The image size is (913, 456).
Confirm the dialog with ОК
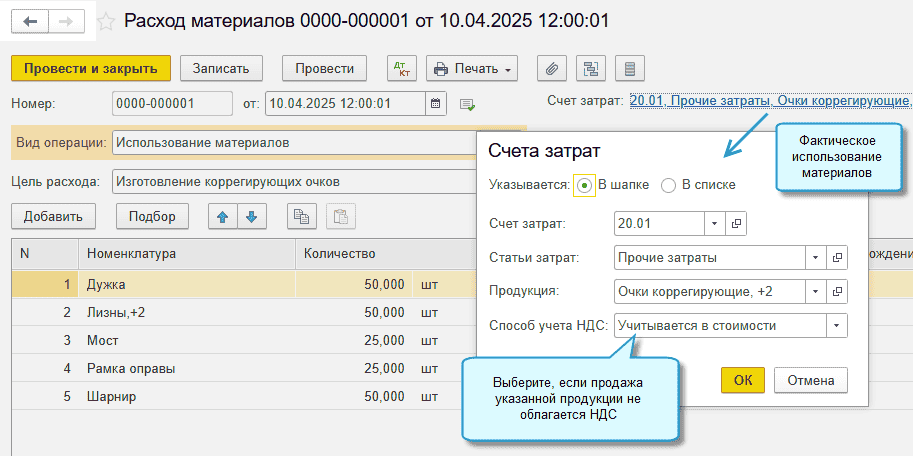point(742,380)
